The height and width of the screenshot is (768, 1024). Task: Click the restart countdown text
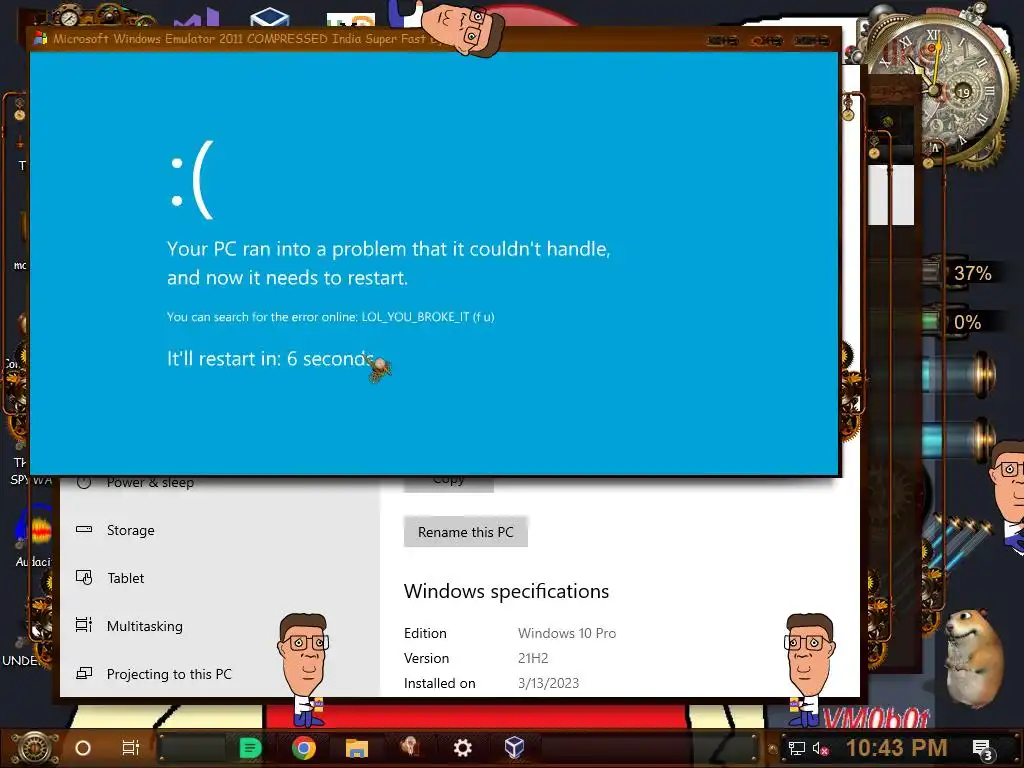(x=270, y=359)
